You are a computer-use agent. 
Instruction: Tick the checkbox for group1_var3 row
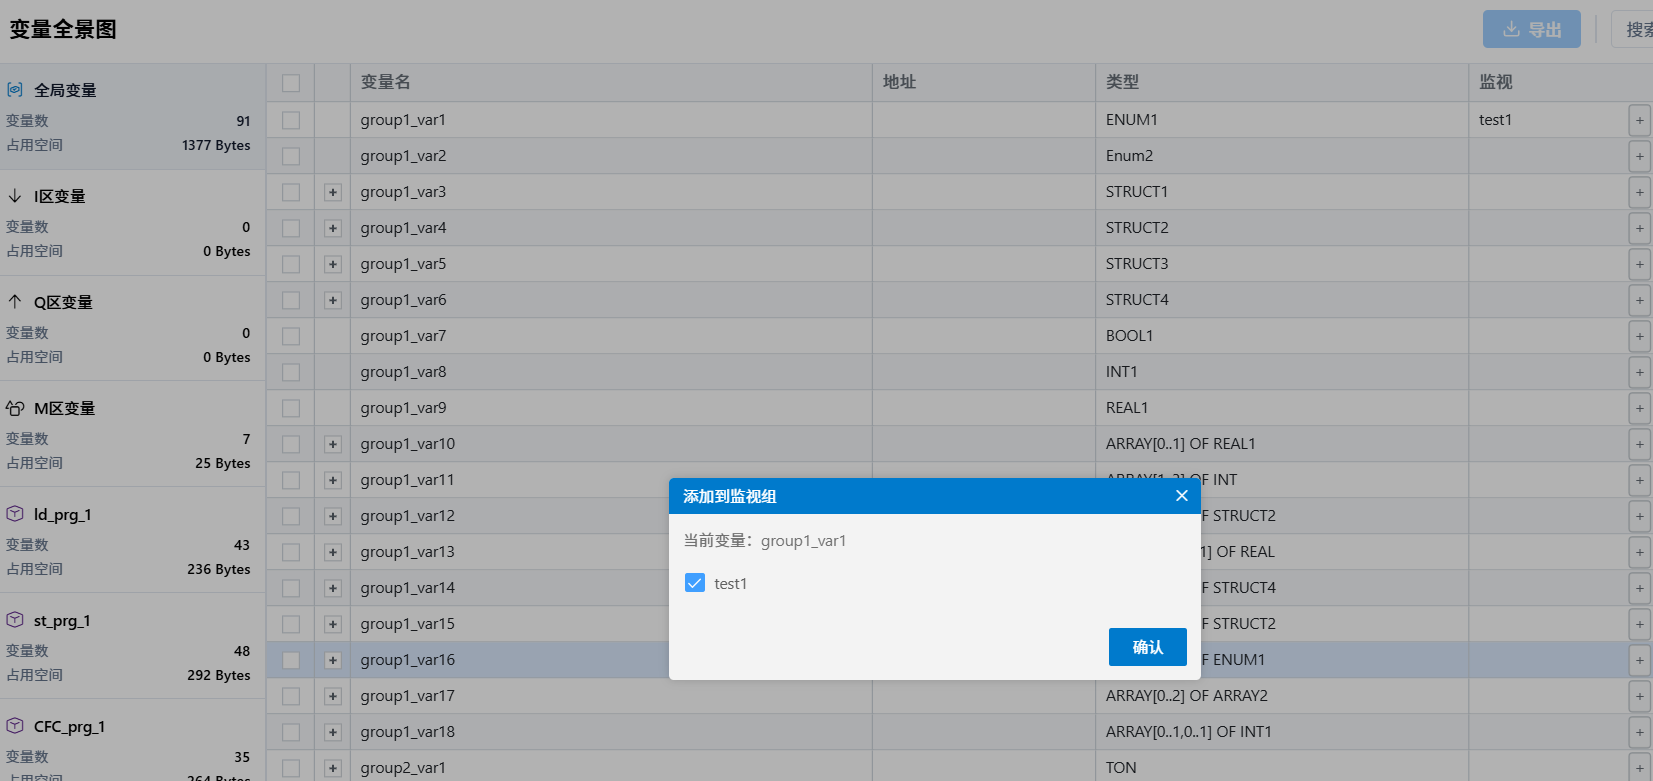[x=291, y=192]
